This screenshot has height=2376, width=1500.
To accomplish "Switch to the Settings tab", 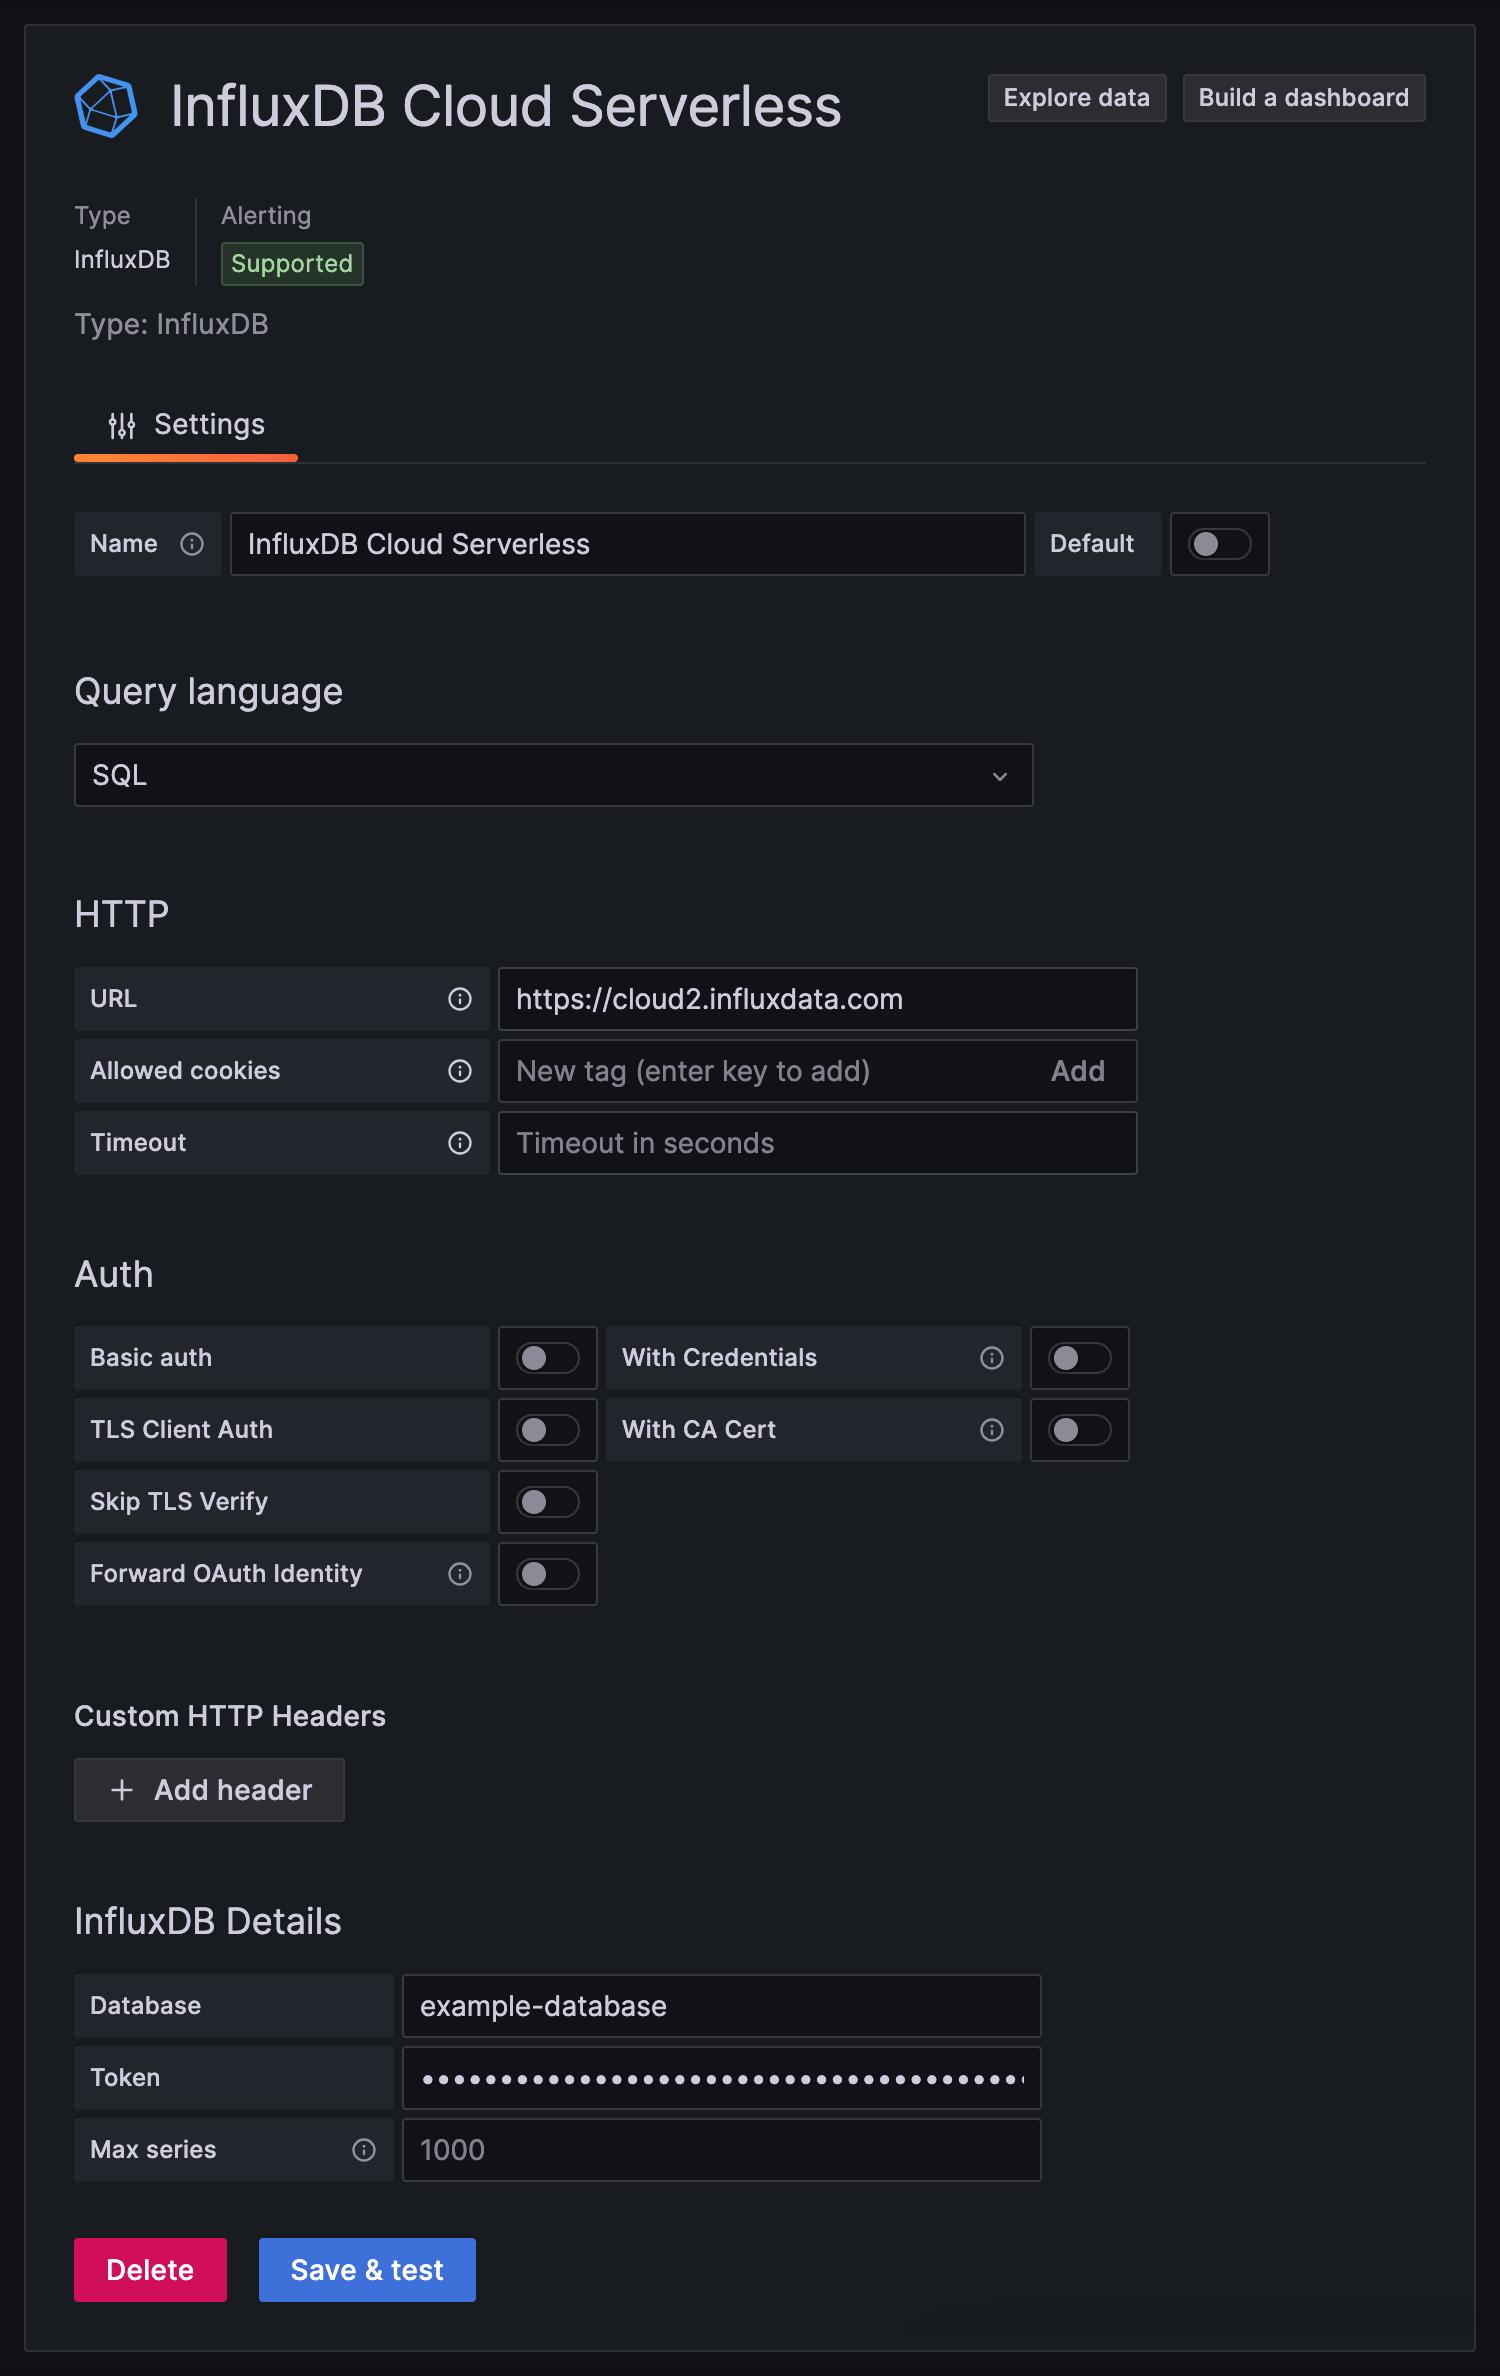I will pyautogui.click(x=187, y=425).
